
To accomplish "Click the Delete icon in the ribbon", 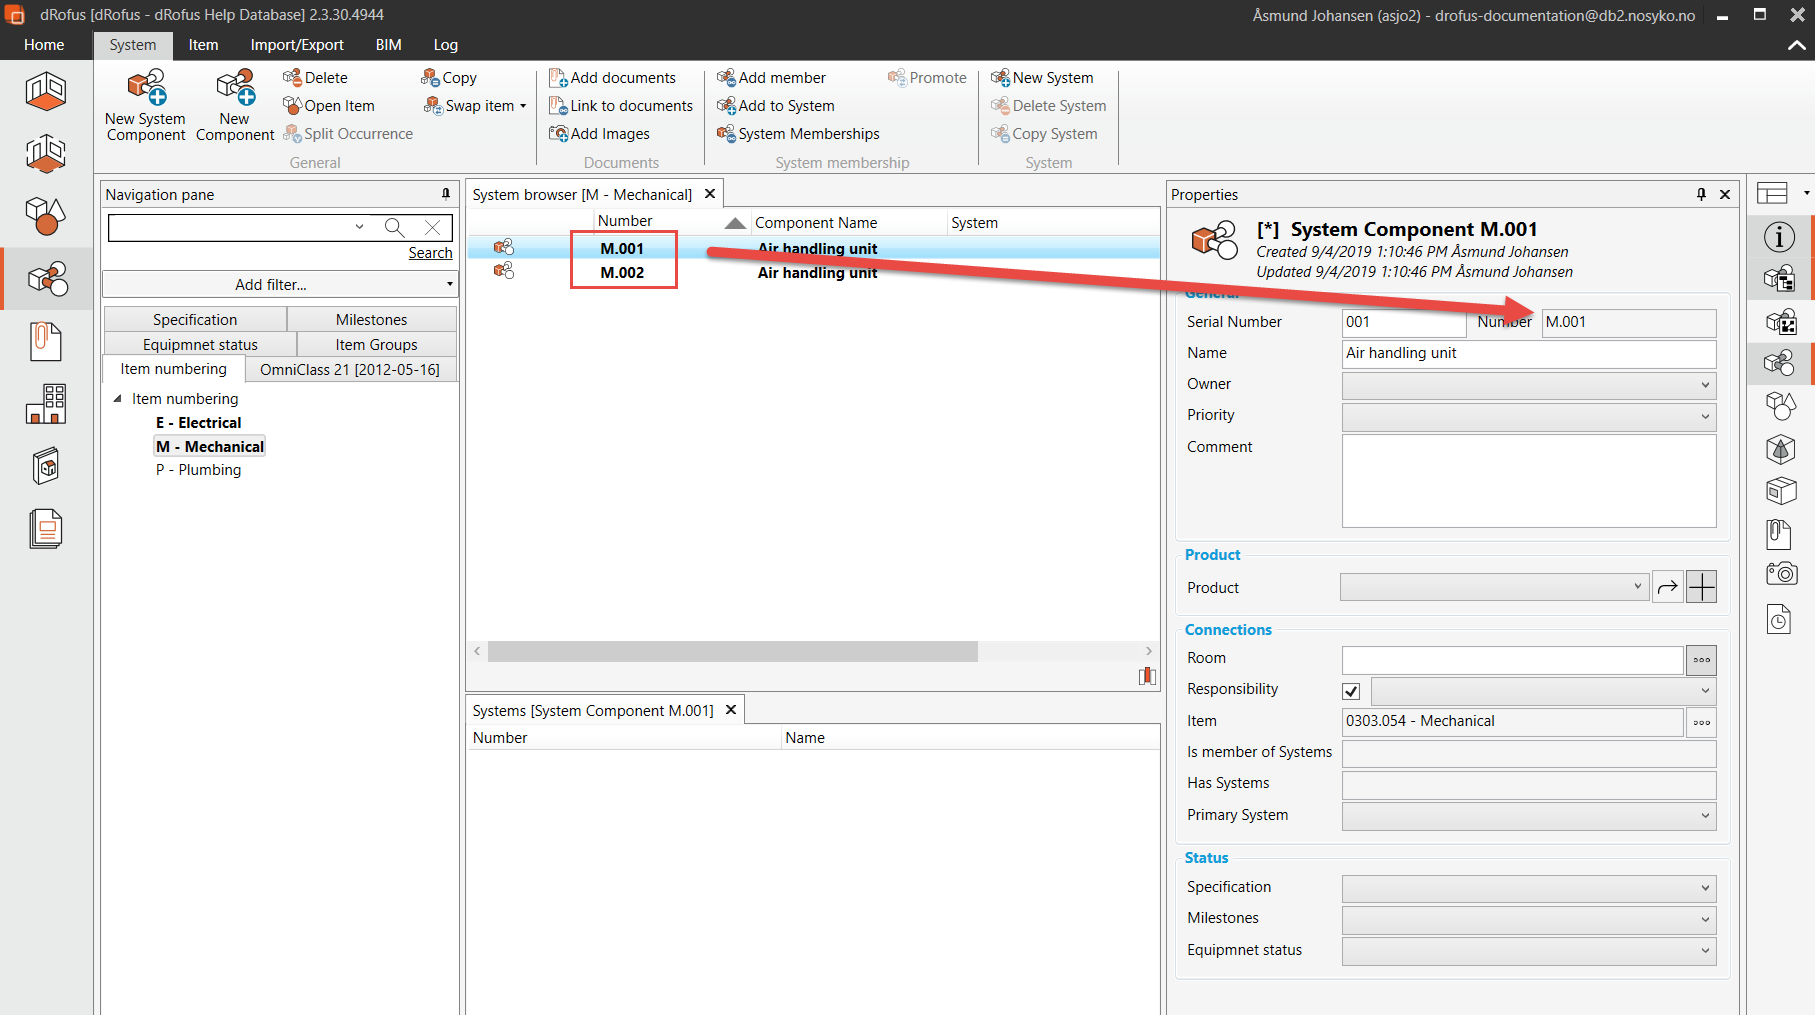I will point(292,78).
